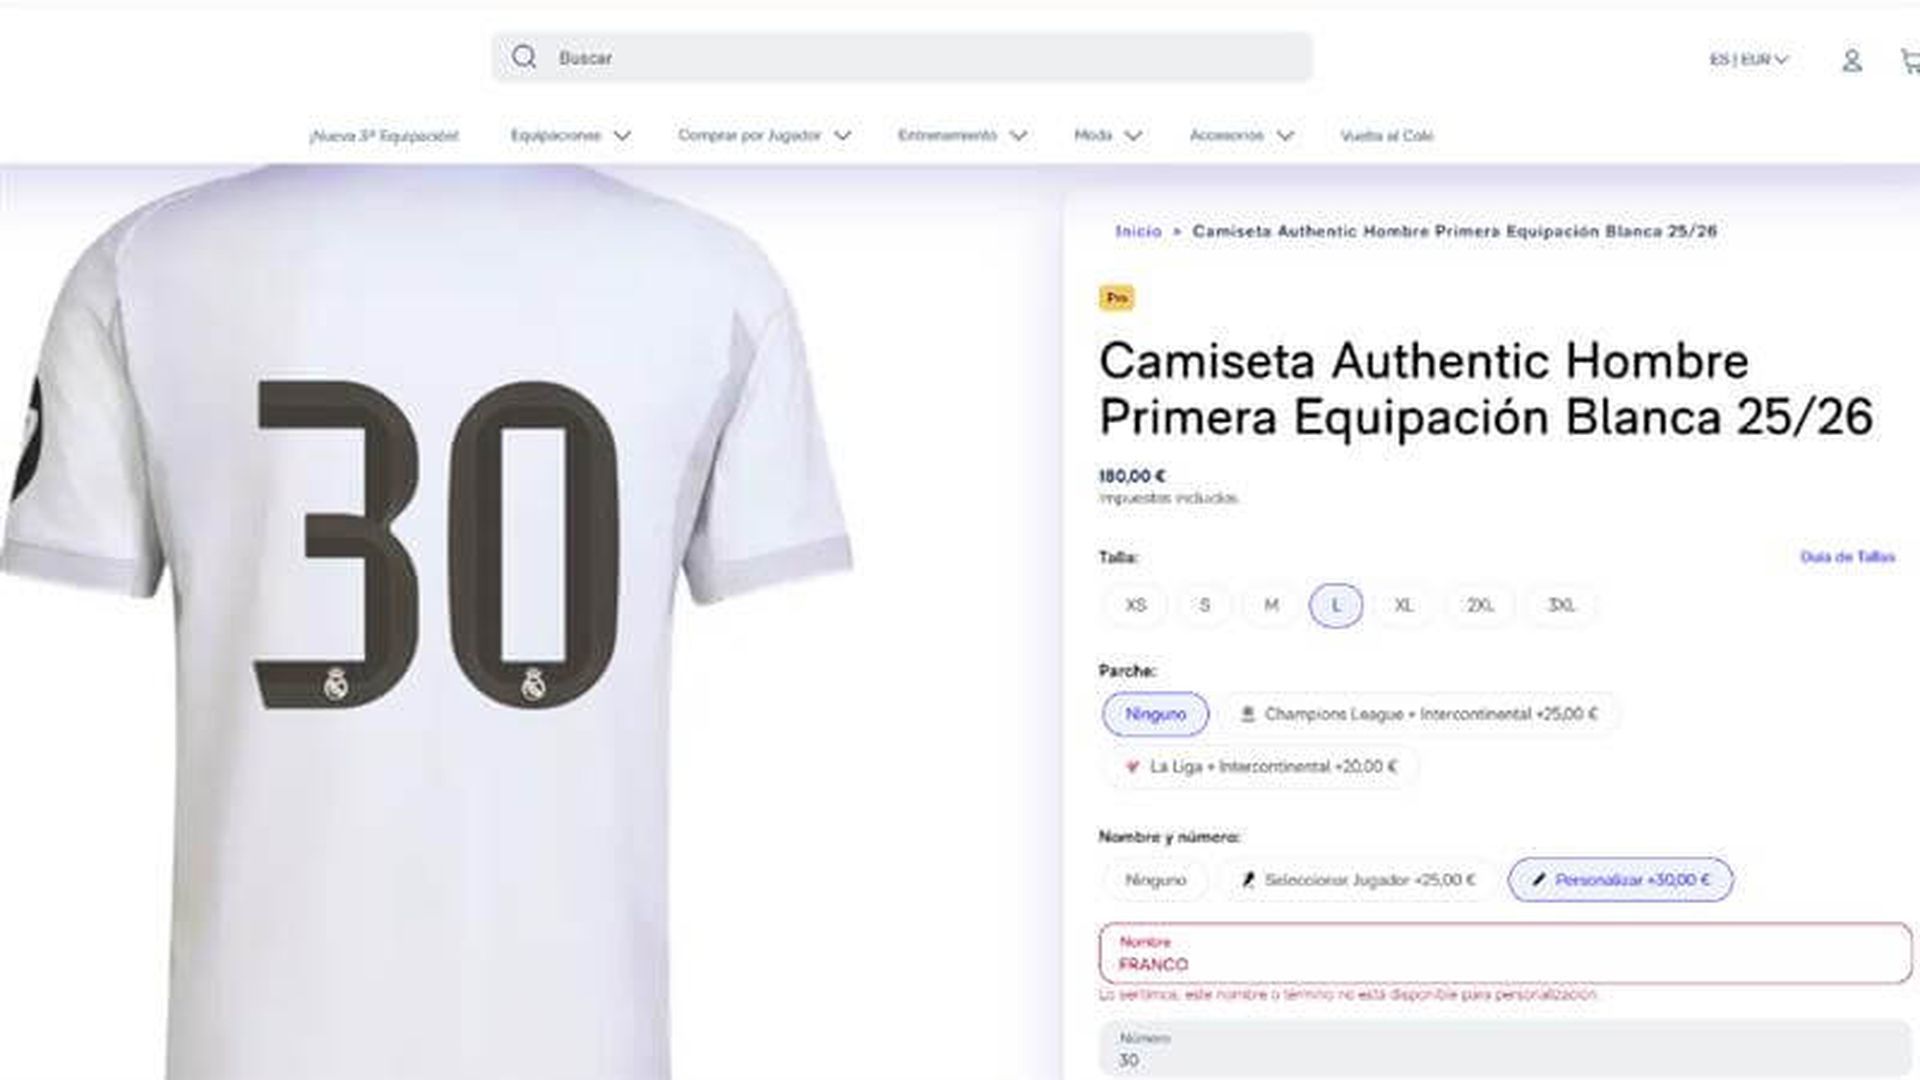Open the shopping cart icon

[x=1910, y=61]
